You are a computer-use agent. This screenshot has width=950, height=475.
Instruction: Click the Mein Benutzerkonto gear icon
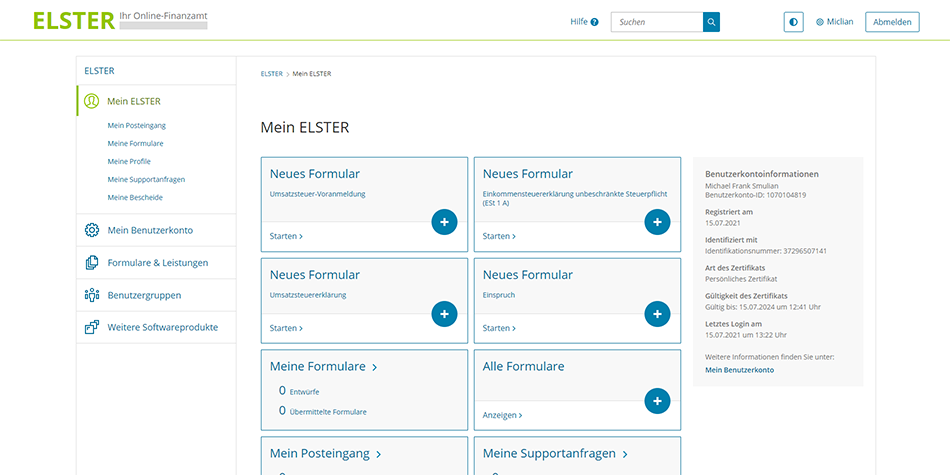pyautogui.click(x=91, y=230)
